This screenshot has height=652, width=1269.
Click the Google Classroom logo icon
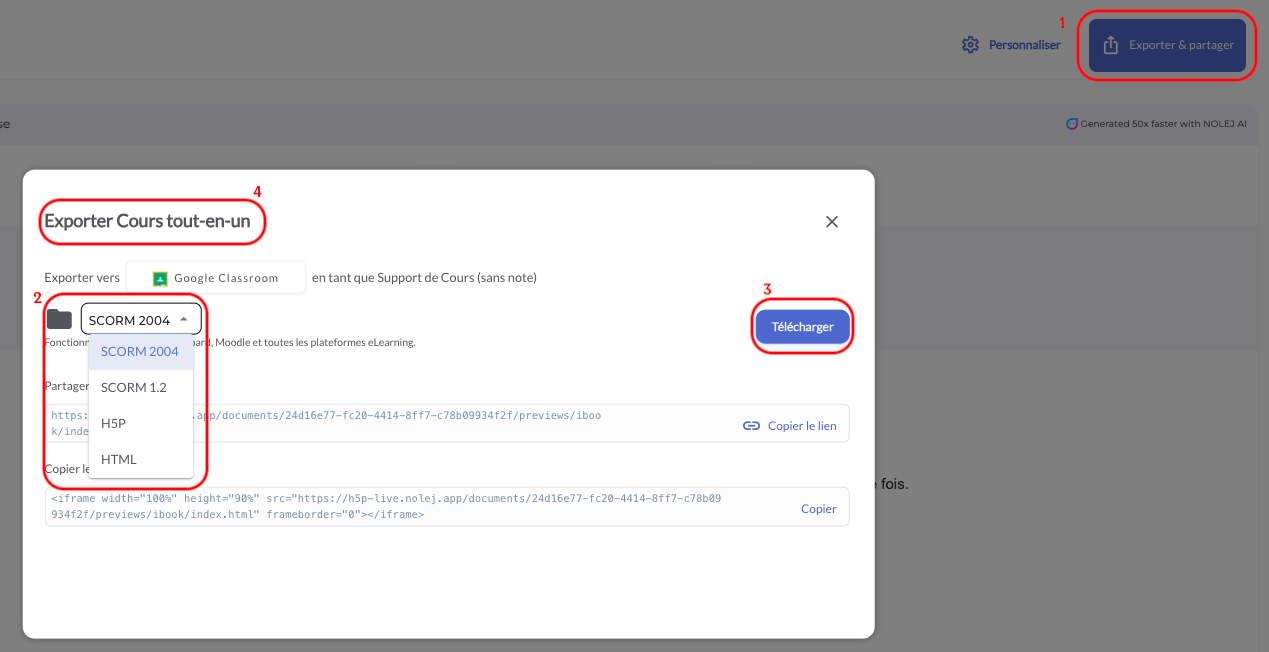coord(160,278)
